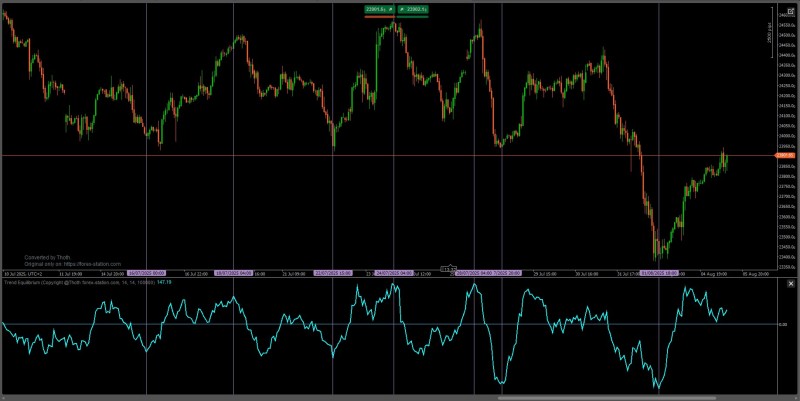Click the 01/08/2025 18:00 time marker label
Screen dimensions: 800x401
click(x=659, y=273)
